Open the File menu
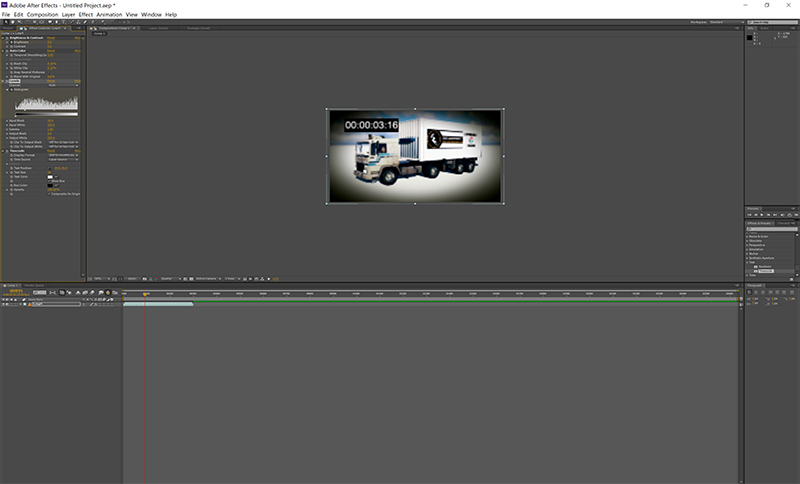The width and height of the screenshot is (800, 484). (x=6, y=14)
